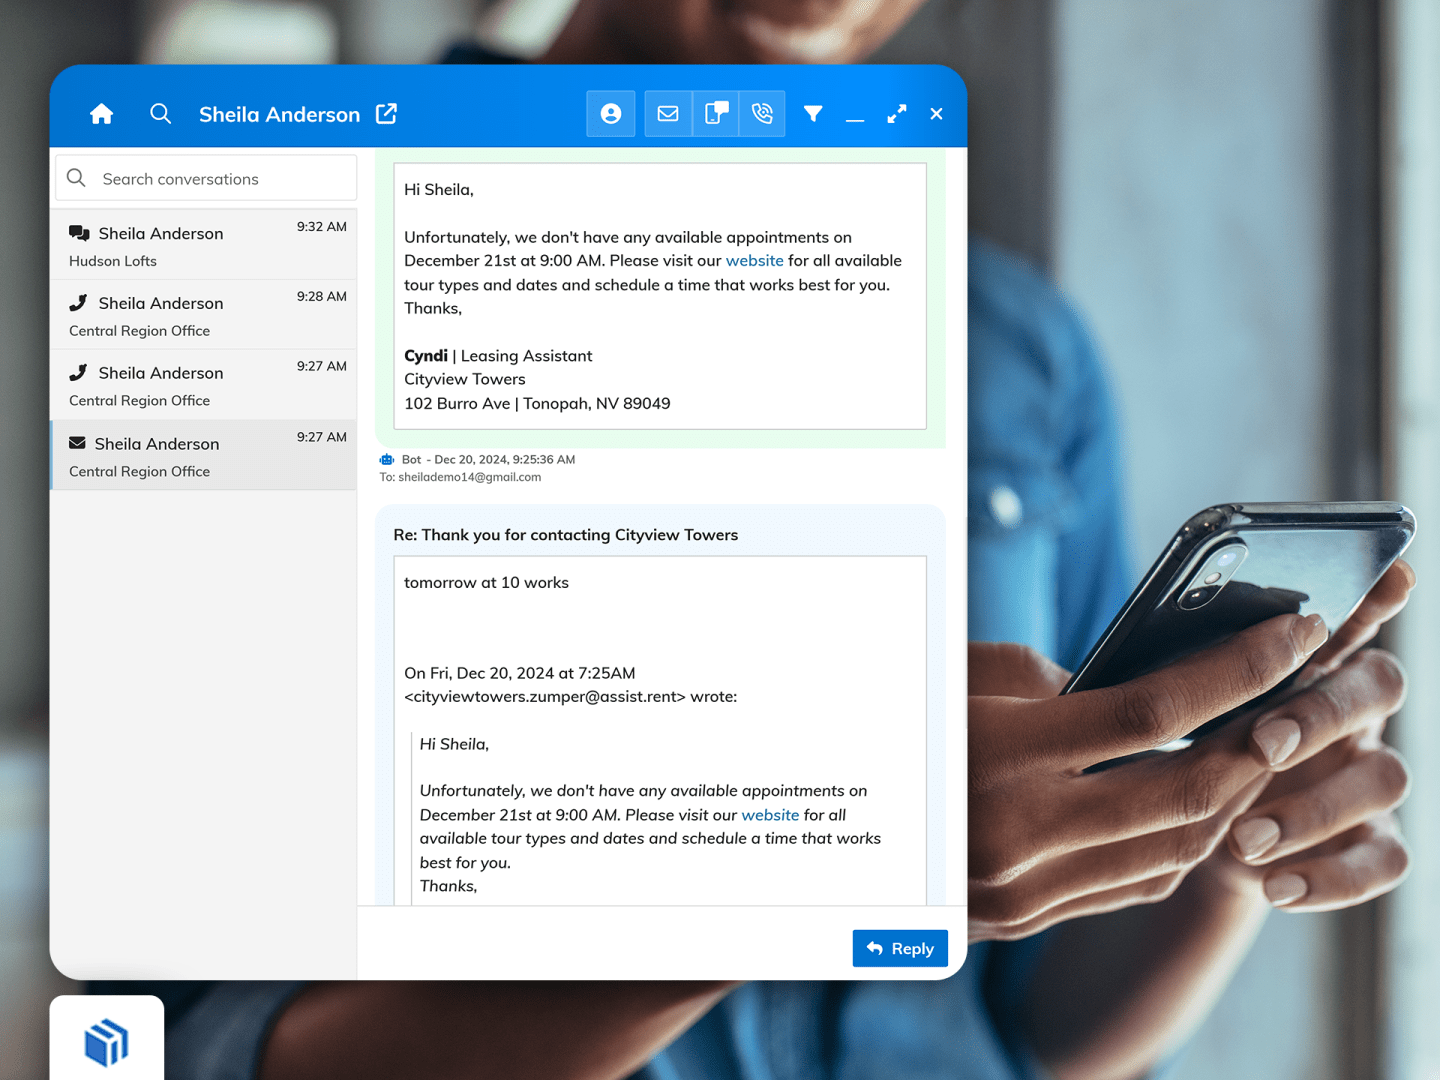Click the Search conversations field
Image resolution: width=1440 pixels, height=1080 pixels.
point(205,178)
